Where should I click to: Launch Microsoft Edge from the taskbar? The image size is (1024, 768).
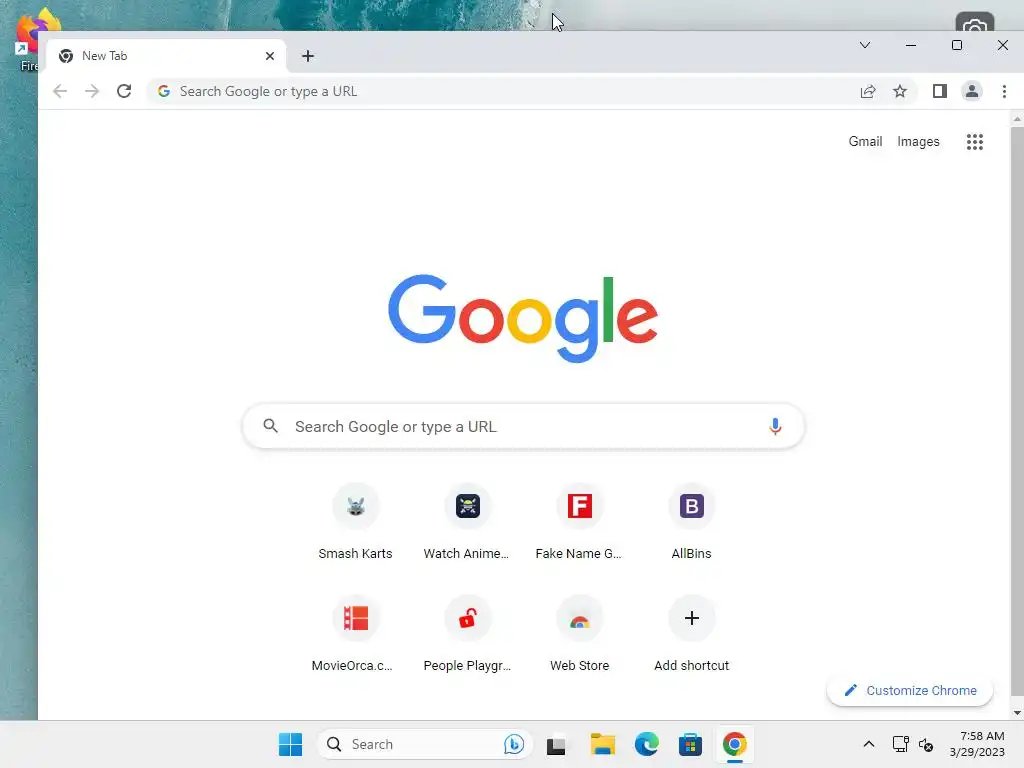pos(647,744)
